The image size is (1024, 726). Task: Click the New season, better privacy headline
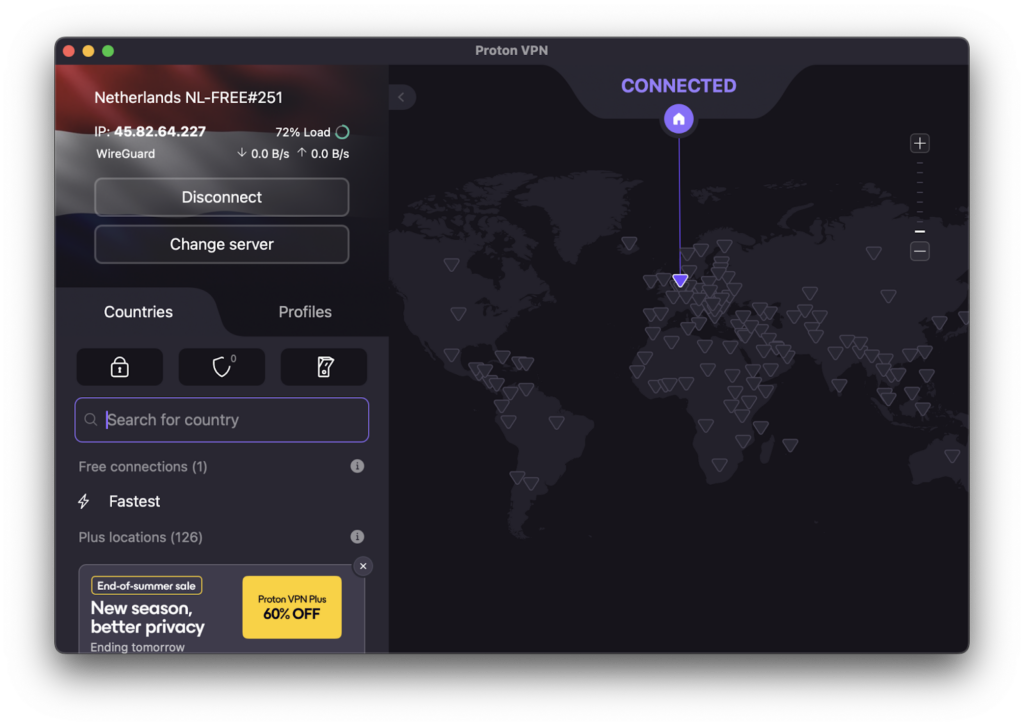pos(148,617)
